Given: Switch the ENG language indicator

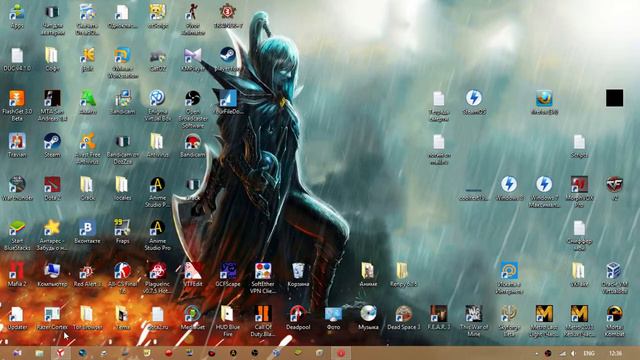Looking at the screenshot, I should 589,353.
